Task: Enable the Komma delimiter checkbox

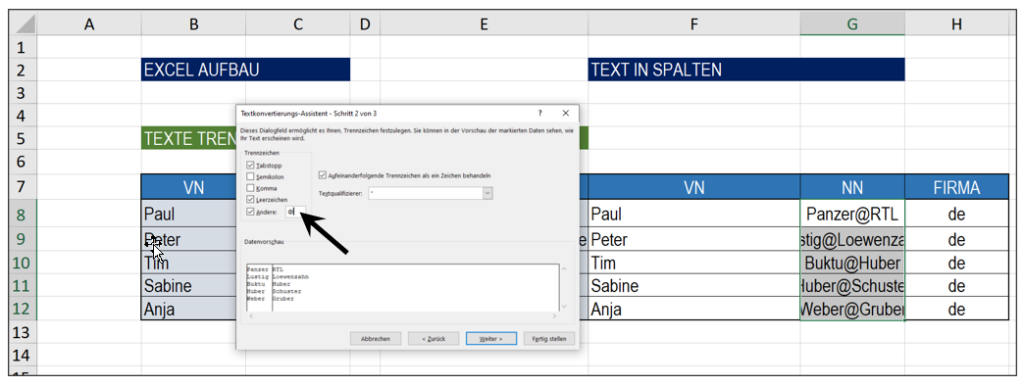Action: click(x=251, y=187)
